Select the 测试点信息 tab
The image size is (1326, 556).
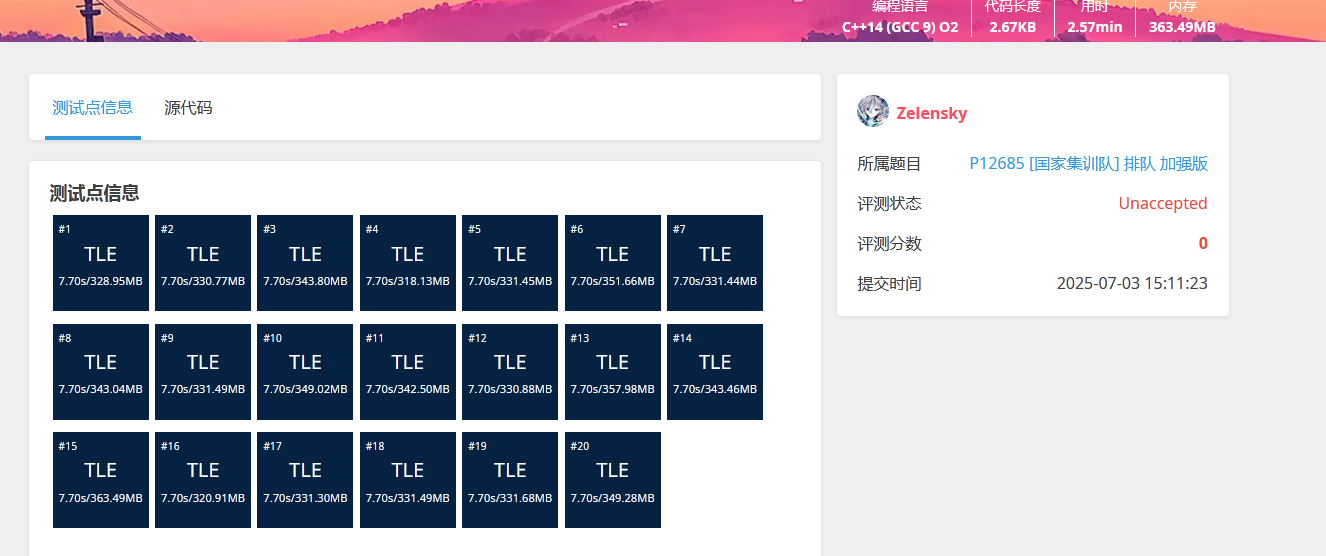click(x=93, y=107)
